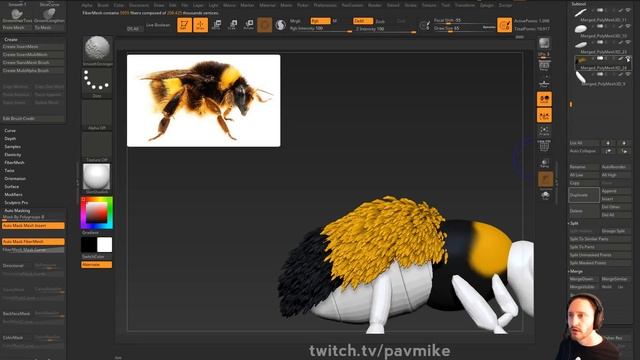
Task: Toggle the Transp transparency icon
Action: [x=545, y=163]
